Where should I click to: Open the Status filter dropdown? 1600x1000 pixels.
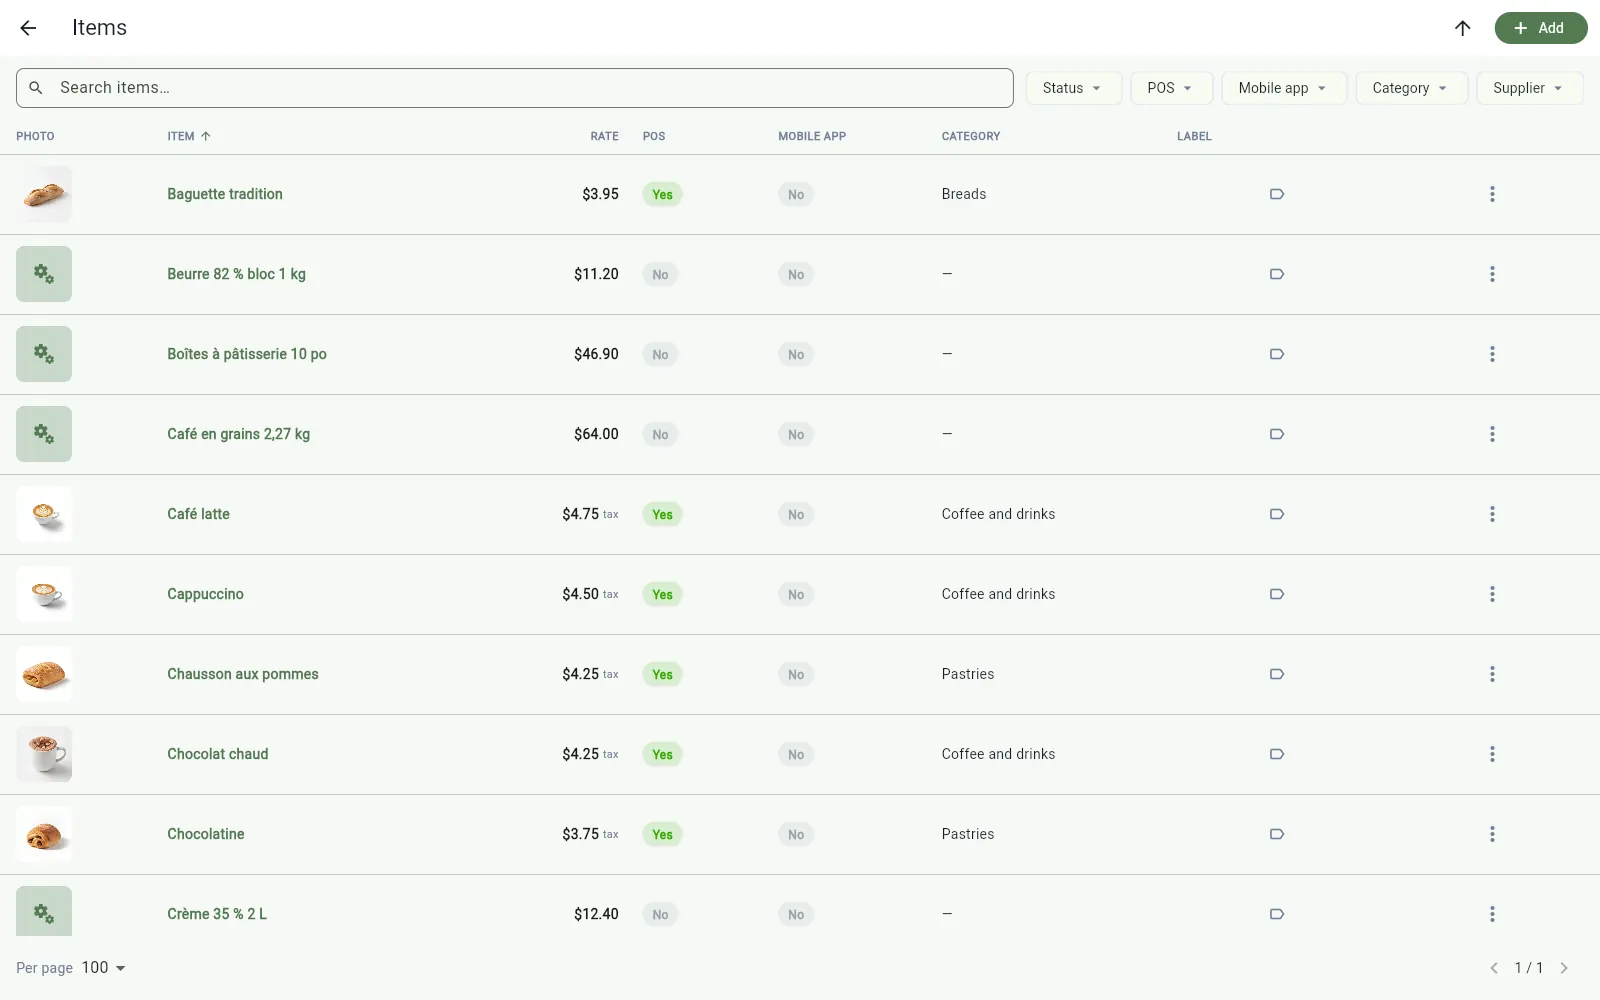click(x=1074, y=88)
